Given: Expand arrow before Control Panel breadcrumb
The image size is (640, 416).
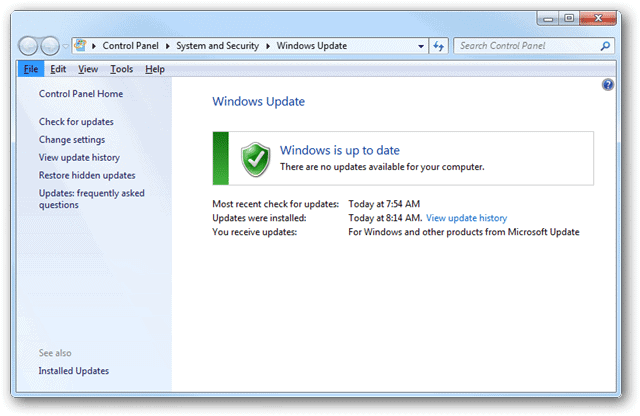Looking at the screenshot, I should (x=94, y=46).
